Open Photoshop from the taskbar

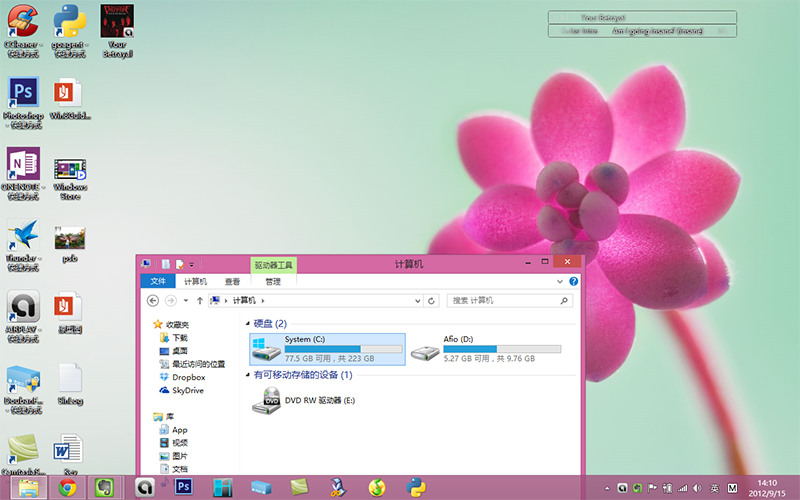[183, 487]
